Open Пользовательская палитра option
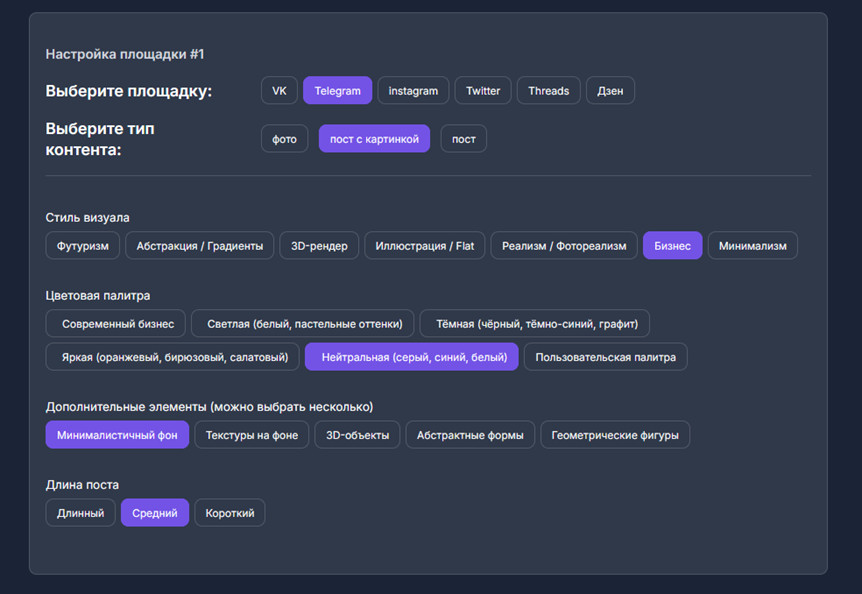862x594 pixels. pyautogui.click(x=605, y=357)
